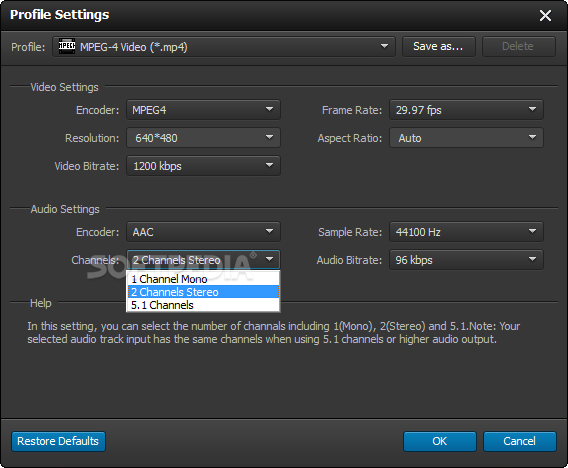Viewport: 568px width, 468px height.
Task: Open the Audio Bitrate 96 kbps dropdown
Action: tap(466, 260)
